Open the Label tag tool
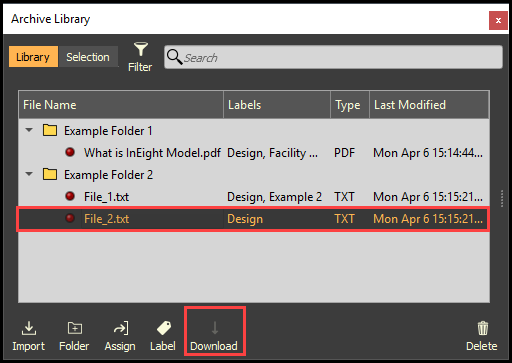 tap(163, 336)
